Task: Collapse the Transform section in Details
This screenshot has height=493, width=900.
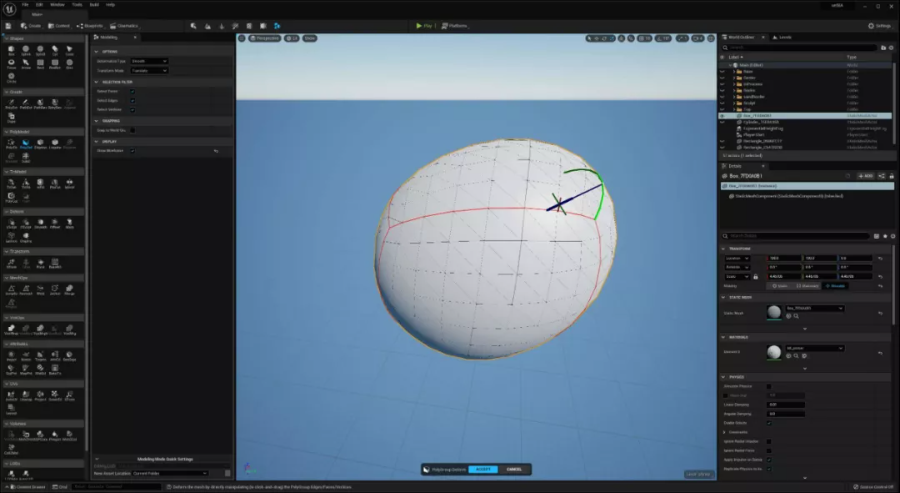Action: 723,249
